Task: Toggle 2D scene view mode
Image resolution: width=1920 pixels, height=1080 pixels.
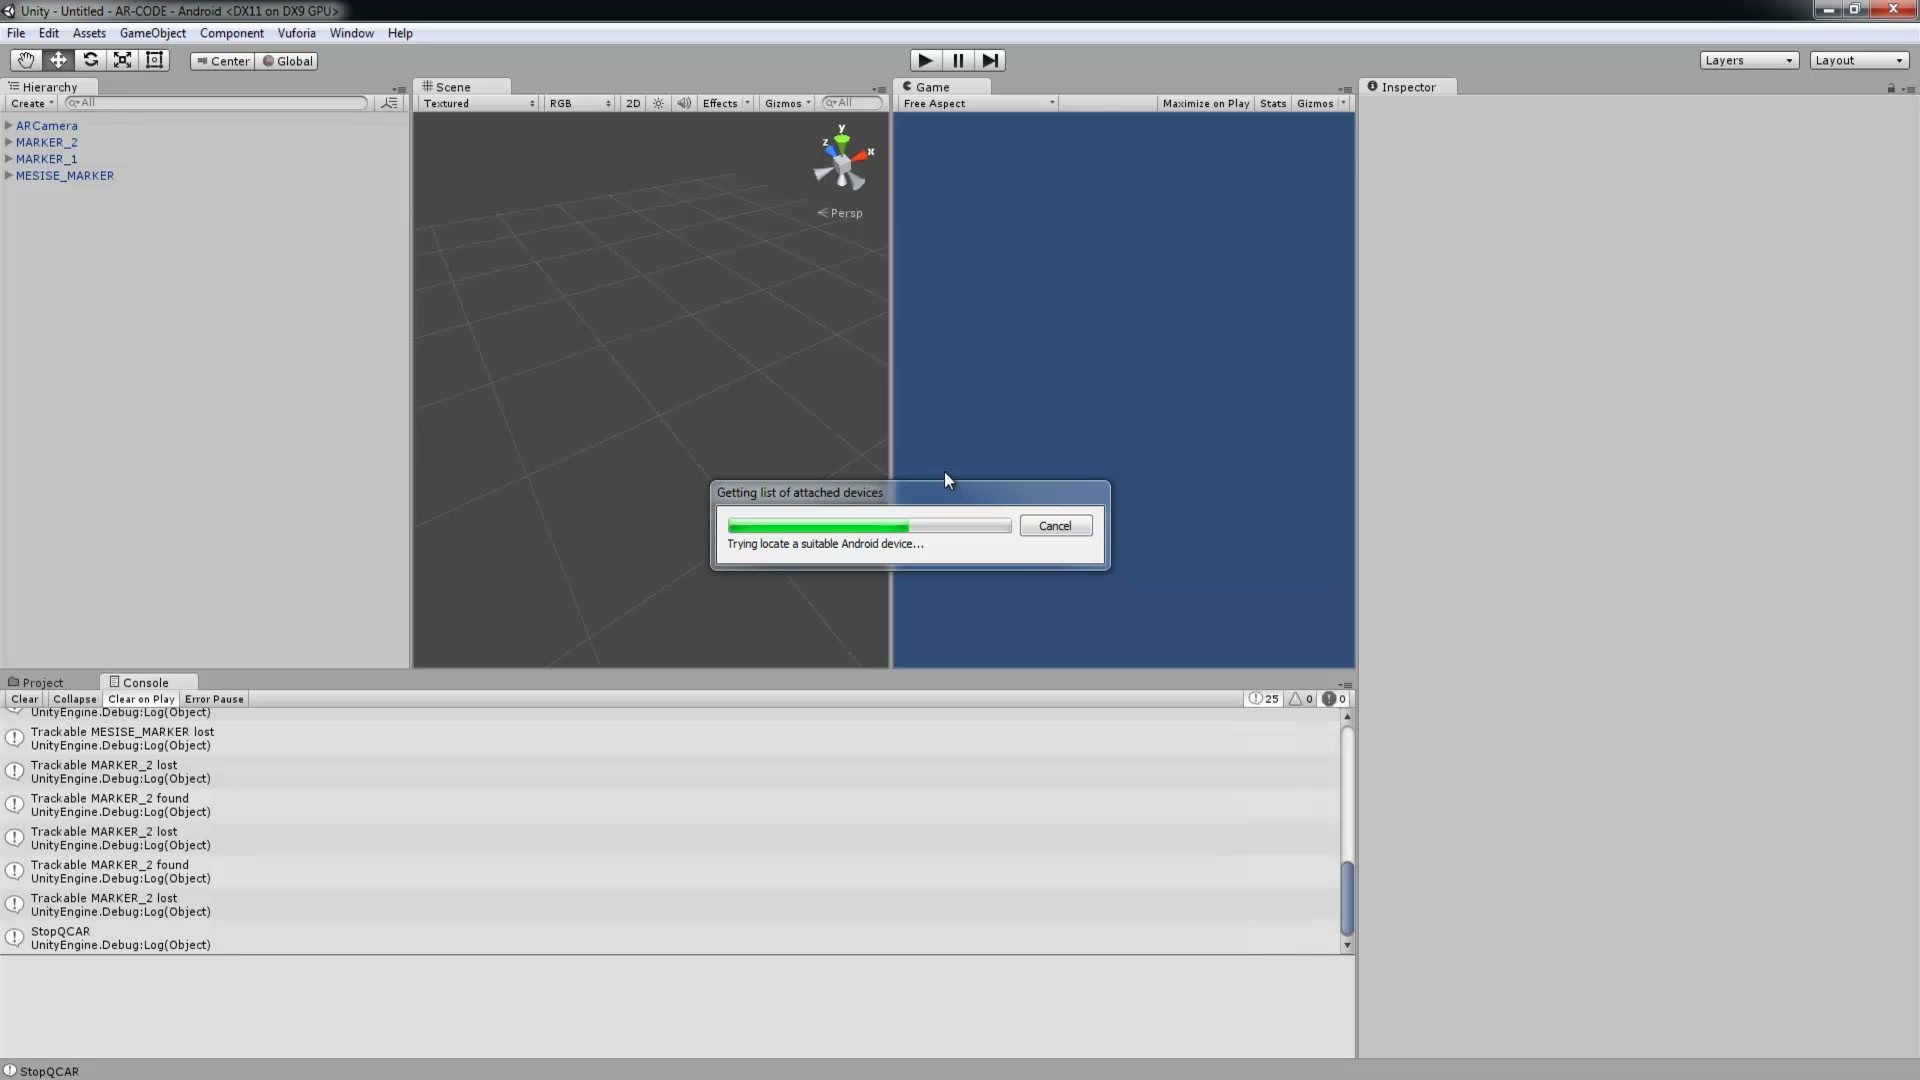Action: tap(632, 103)
